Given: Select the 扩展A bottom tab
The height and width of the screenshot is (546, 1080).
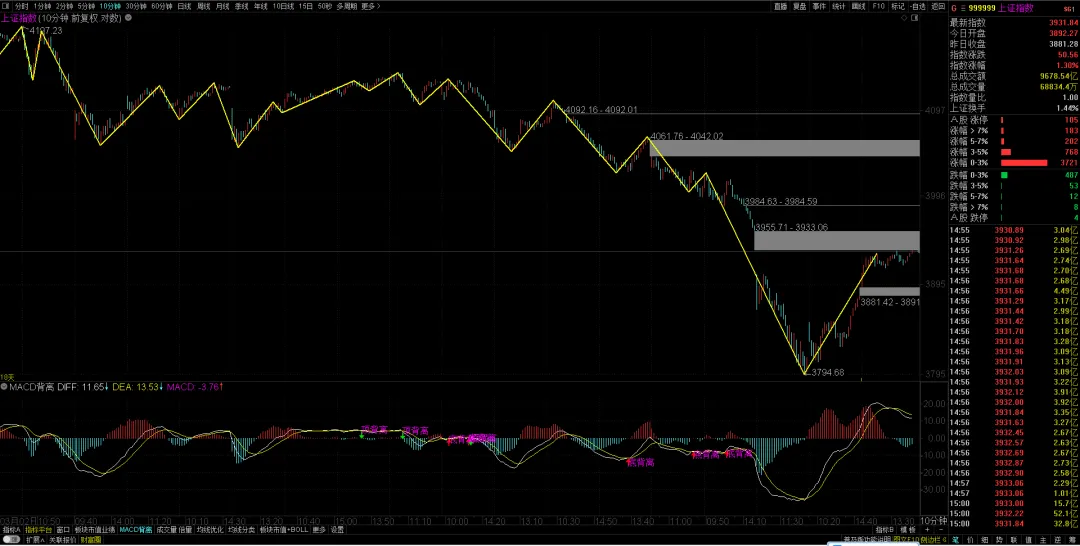Looking at the screenshot, I should tap(34, 540).
